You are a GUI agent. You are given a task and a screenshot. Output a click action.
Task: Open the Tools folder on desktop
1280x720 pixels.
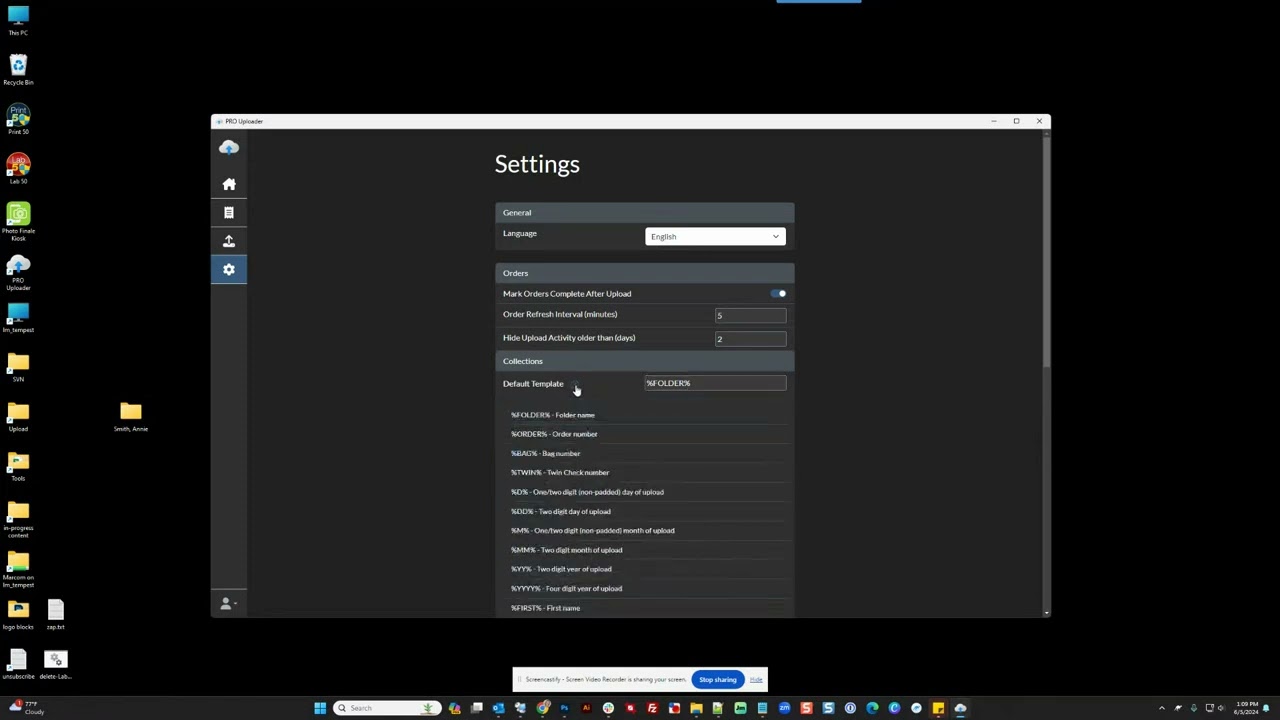pyautogui.click(x=18, y=465)
